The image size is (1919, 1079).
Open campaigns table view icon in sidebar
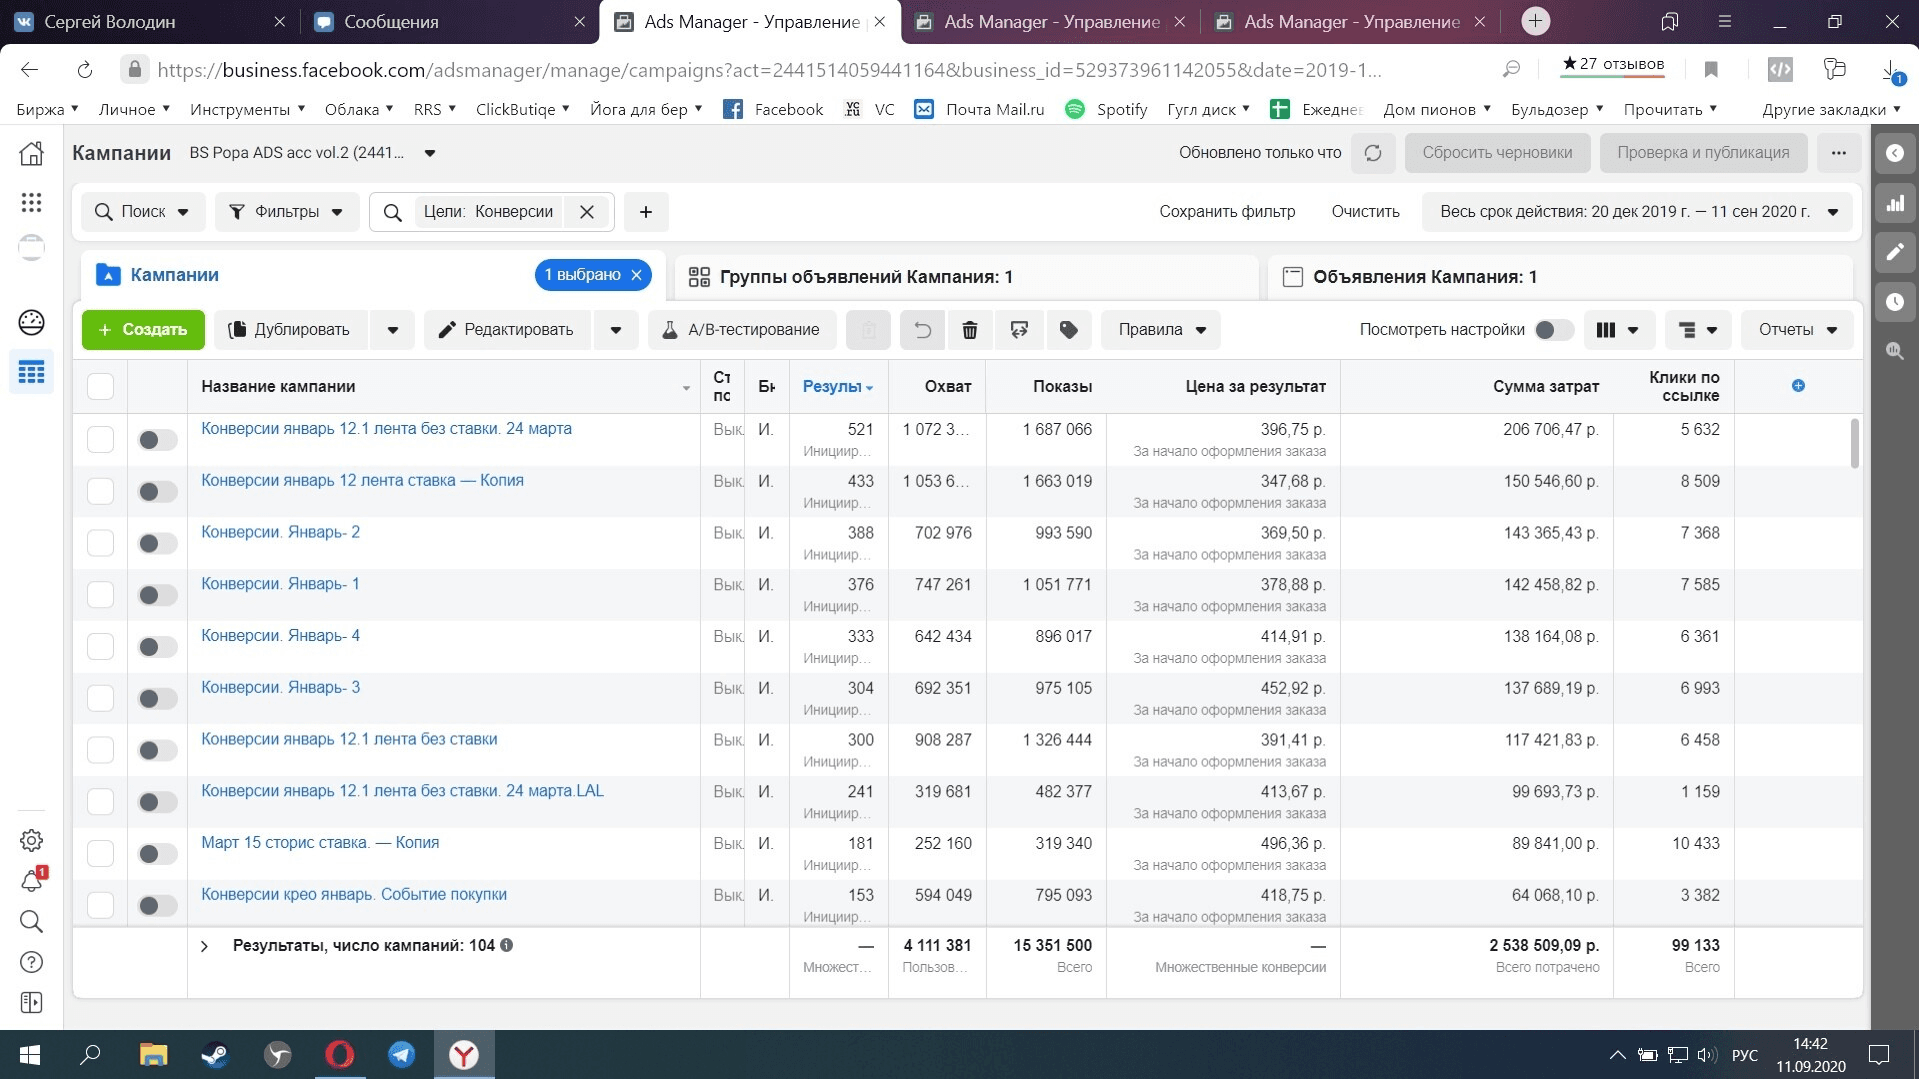click(x=31, y=372)
